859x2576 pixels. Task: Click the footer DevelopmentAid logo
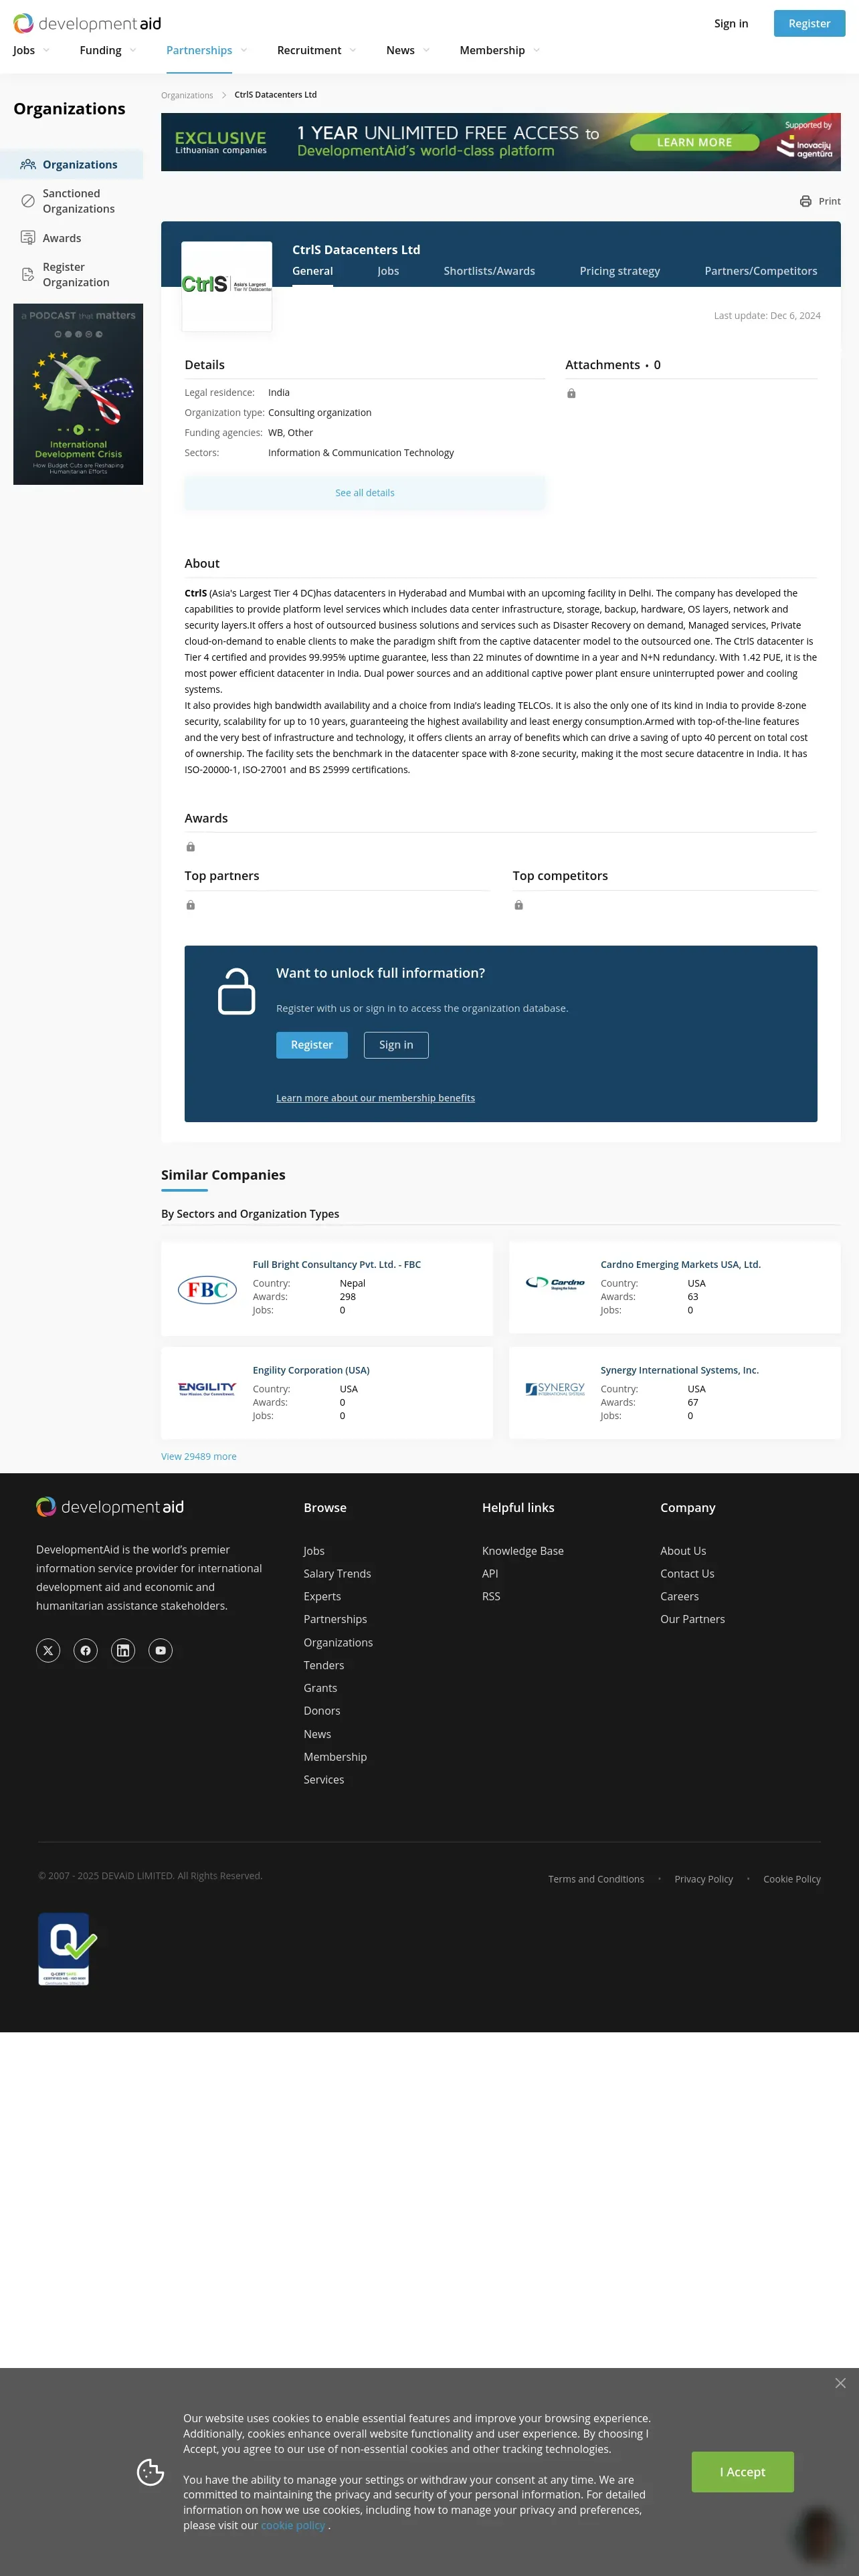point(110,1507)
